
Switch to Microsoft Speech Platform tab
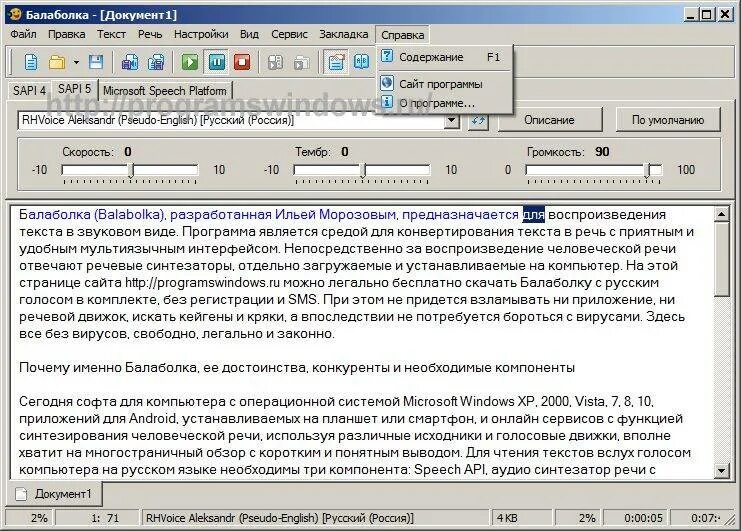click(164, 90)
